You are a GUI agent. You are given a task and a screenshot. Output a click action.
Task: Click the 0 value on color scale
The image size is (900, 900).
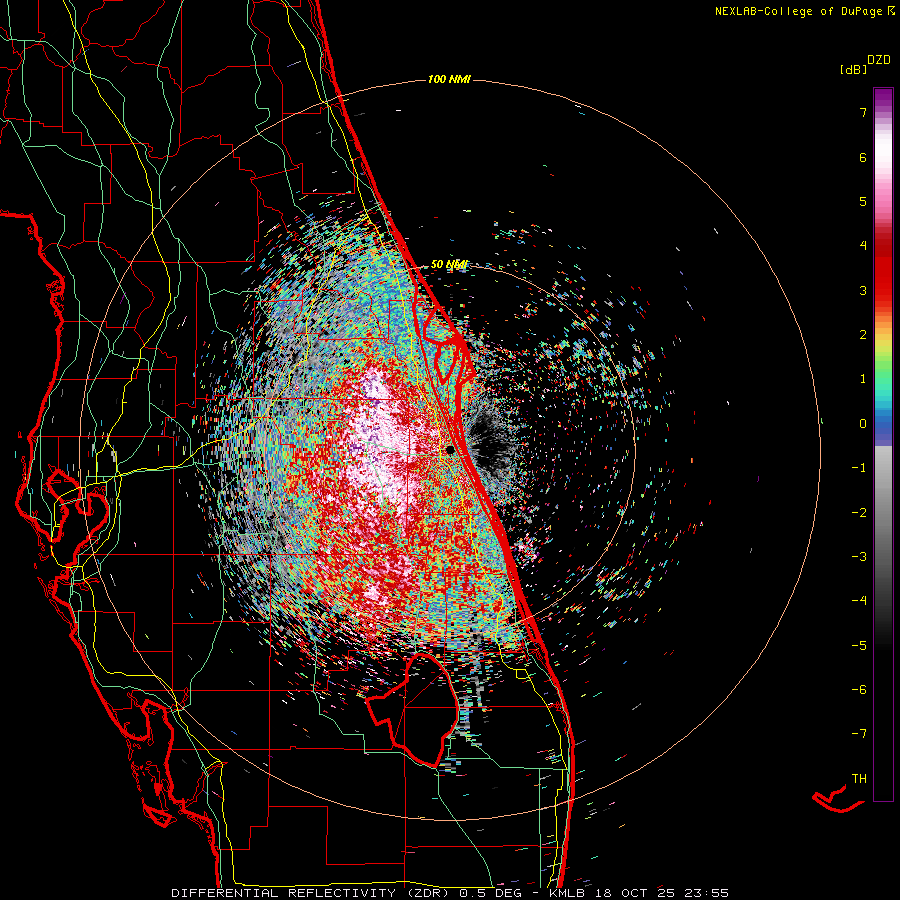(863, 424)
